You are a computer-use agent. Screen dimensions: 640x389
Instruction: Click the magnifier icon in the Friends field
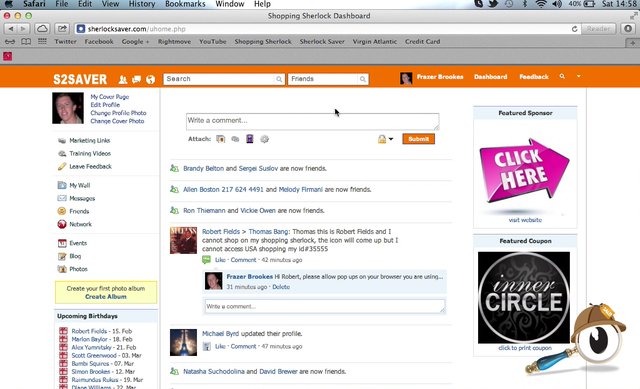362,79
